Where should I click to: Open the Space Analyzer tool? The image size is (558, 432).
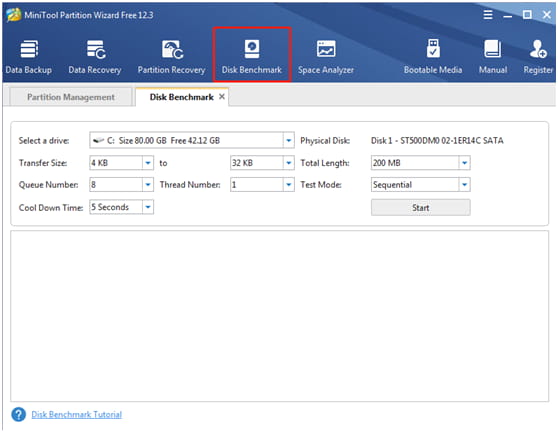point(326,56)
